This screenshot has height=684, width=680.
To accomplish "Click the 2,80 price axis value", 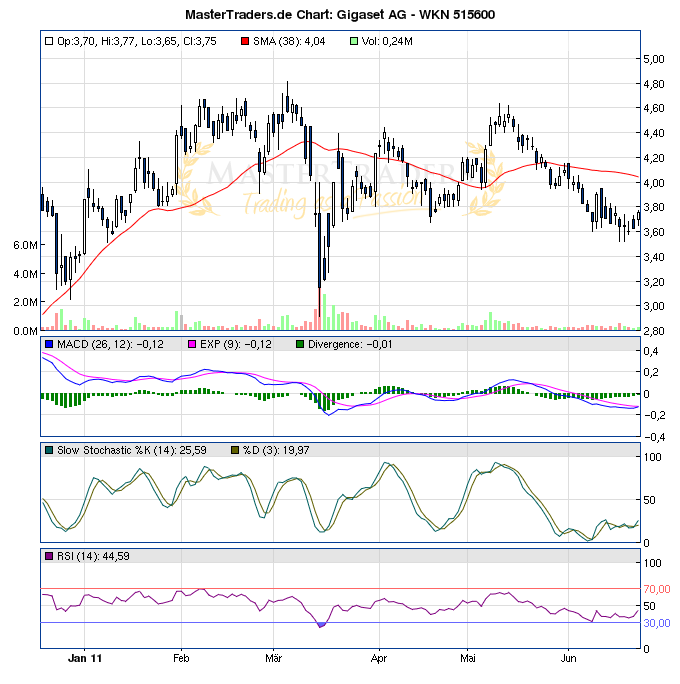I will click(654, 331).
